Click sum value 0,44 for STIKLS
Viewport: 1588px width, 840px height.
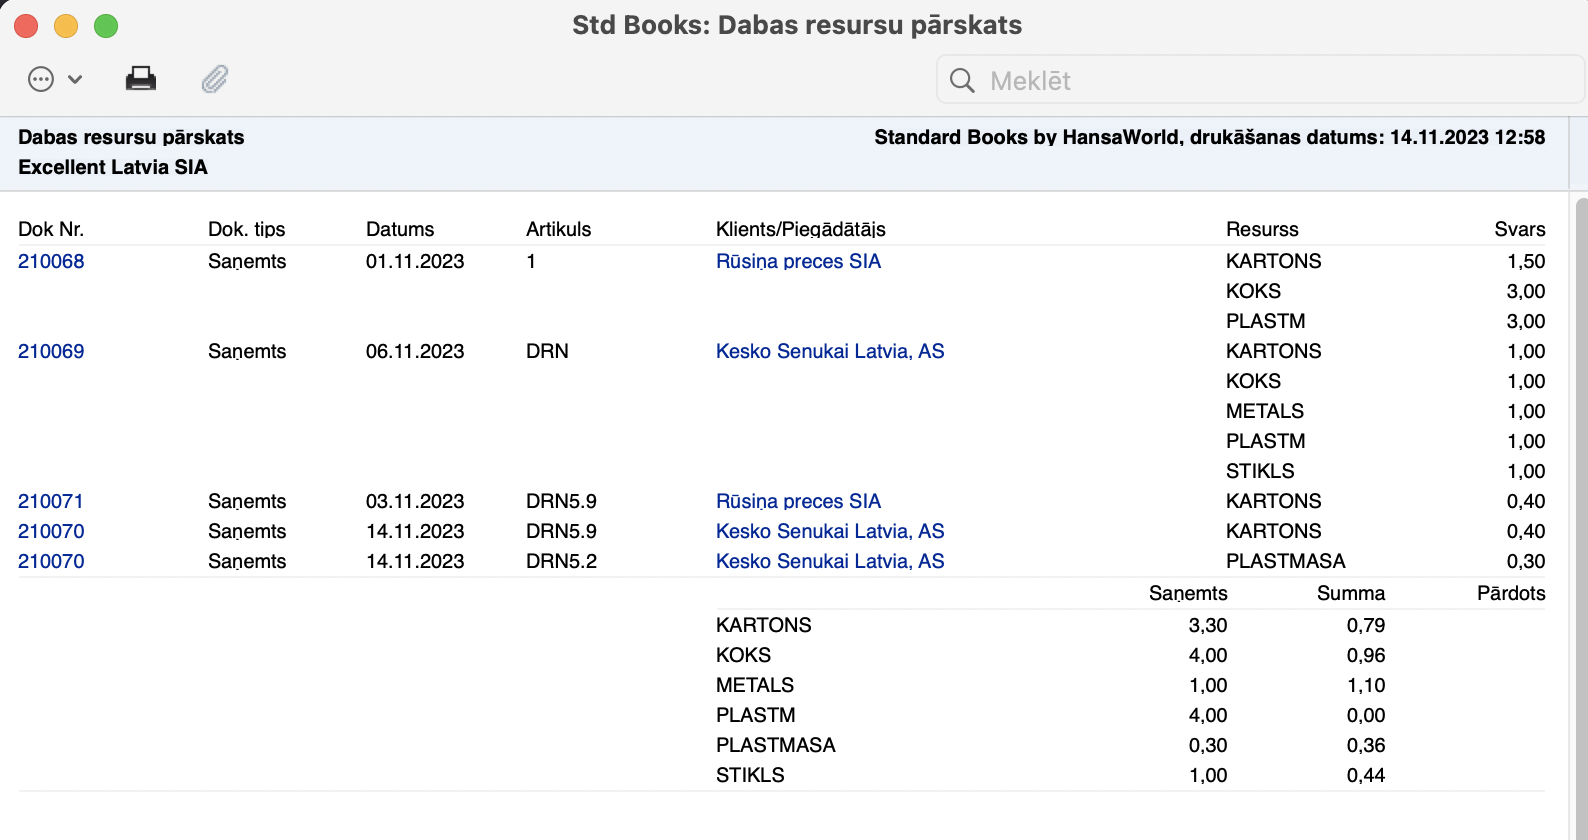[x=1366, y=775]
